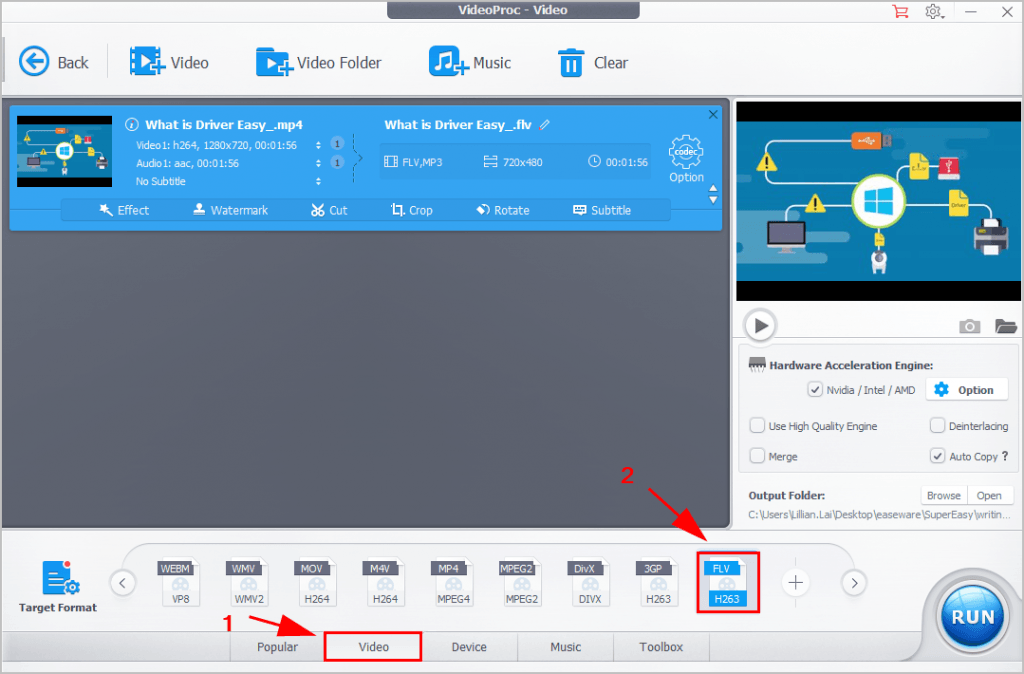This screenshot has height=674, width=1024.
Task: Show previous formats with left arrow
Action: 123,582
